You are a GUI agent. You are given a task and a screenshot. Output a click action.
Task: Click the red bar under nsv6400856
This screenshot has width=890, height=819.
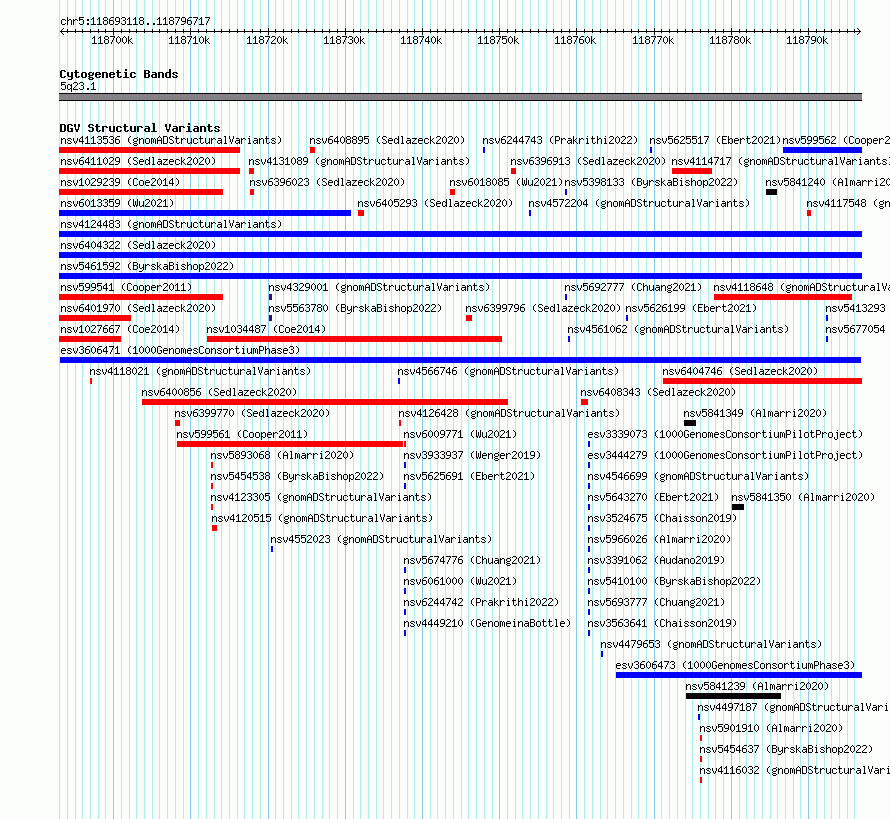click(325, 402)
